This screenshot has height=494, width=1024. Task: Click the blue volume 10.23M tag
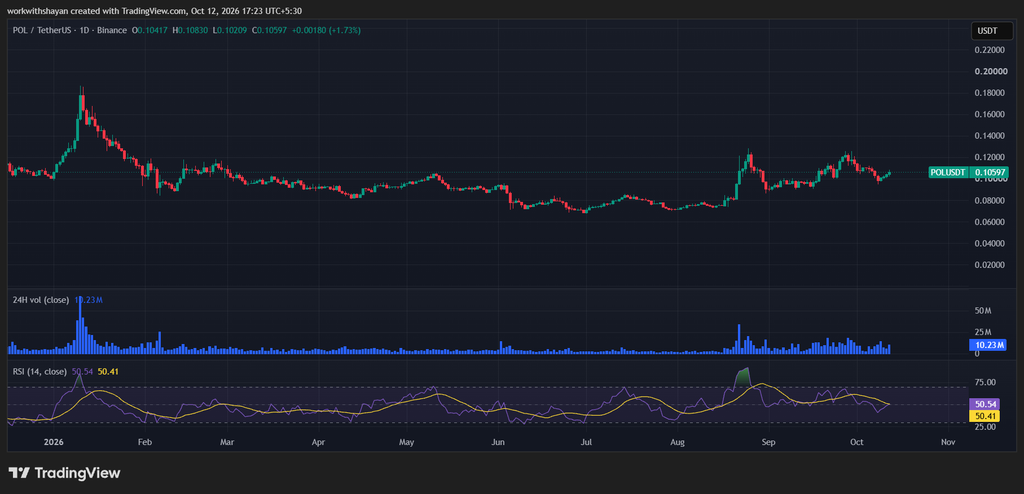tap(988, 344)
